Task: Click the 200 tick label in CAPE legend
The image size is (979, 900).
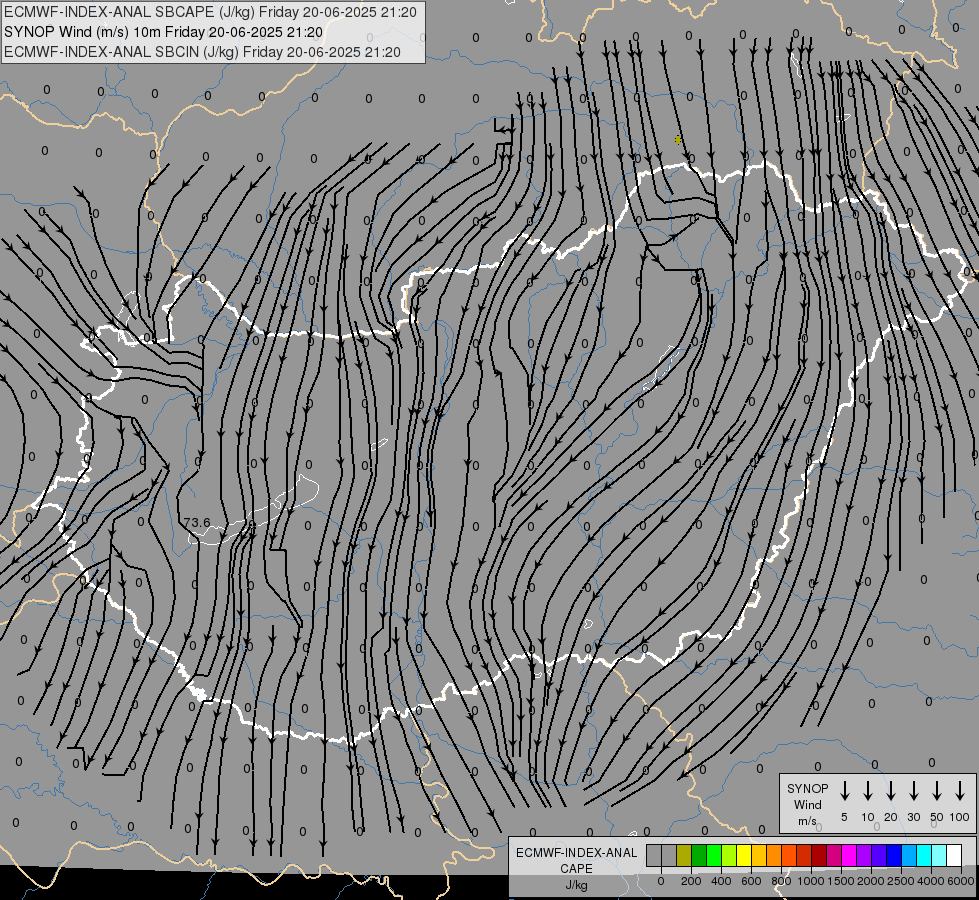Action: (691, 881)
